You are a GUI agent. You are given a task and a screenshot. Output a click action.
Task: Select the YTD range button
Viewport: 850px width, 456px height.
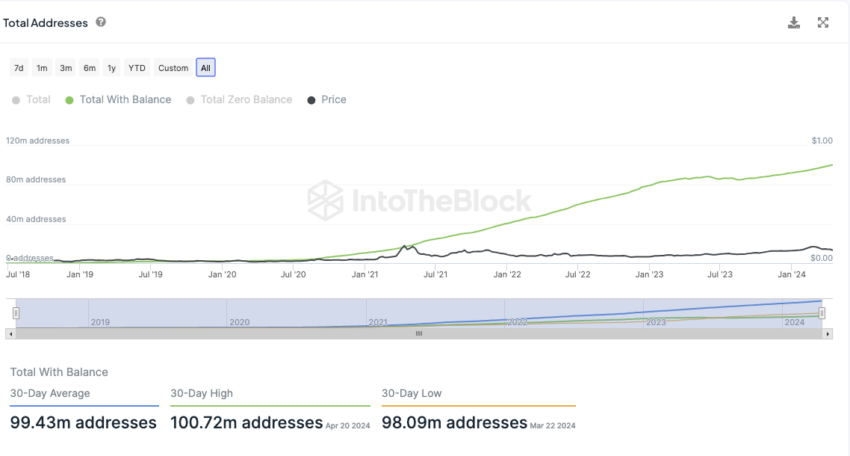click(137, 68)
